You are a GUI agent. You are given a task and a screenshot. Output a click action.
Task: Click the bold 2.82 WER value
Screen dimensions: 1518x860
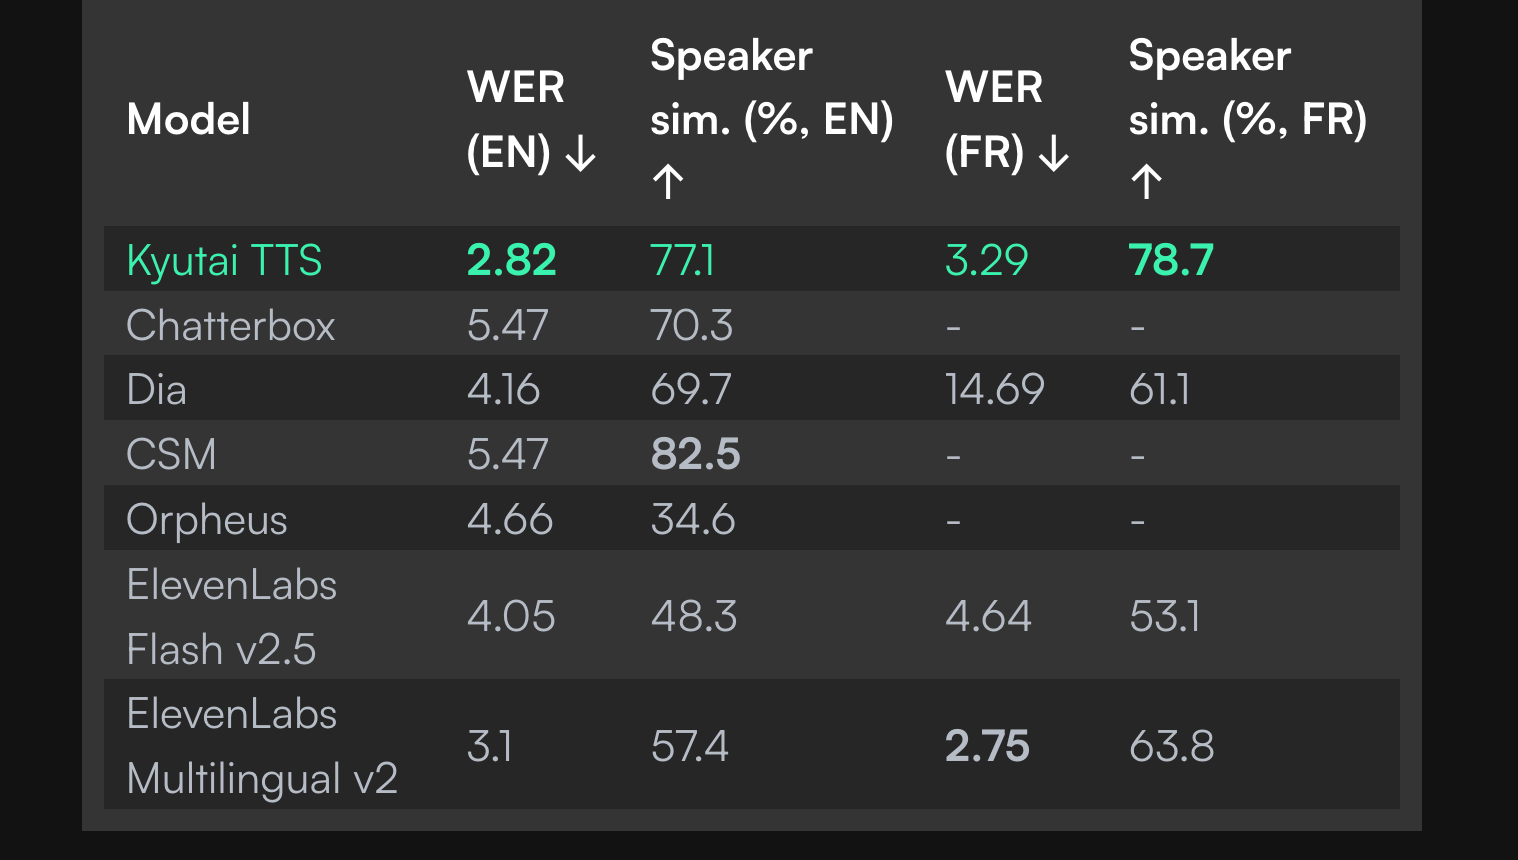coord(511,260)
